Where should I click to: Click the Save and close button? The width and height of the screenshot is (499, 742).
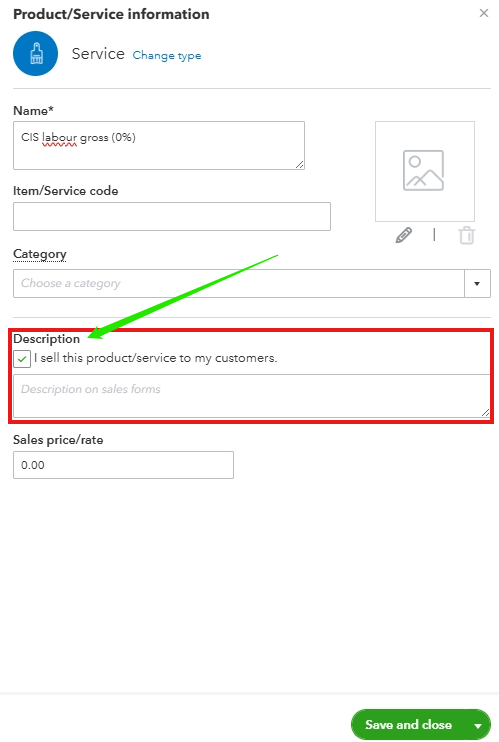[x=408, y=724]
